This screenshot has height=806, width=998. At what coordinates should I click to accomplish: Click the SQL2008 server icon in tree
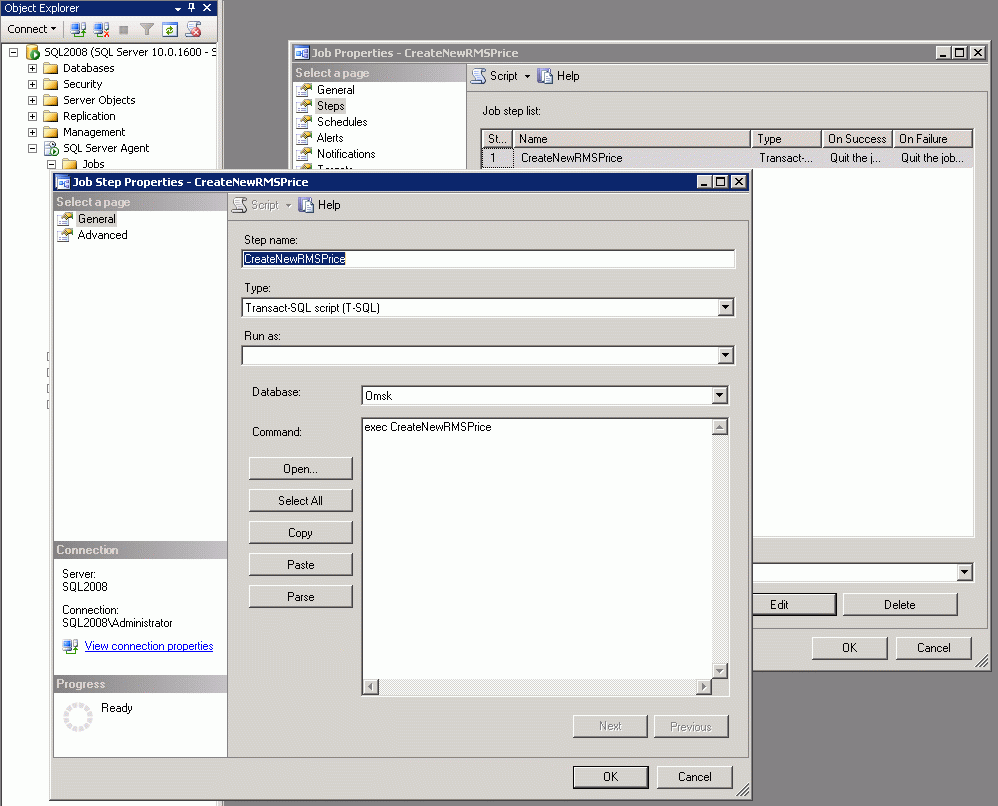(32, 52)
